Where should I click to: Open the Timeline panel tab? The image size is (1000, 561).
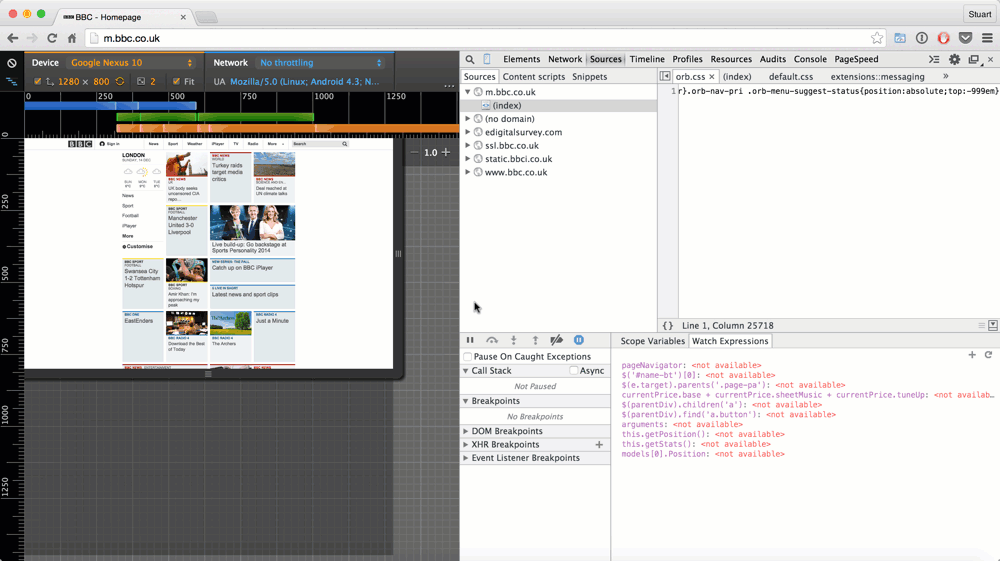pyautogui.click(x=647, y=59)
